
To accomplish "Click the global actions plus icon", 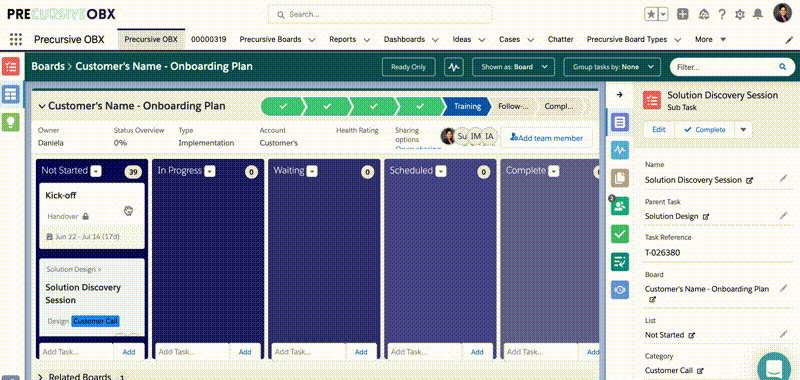I will (683, 14).
